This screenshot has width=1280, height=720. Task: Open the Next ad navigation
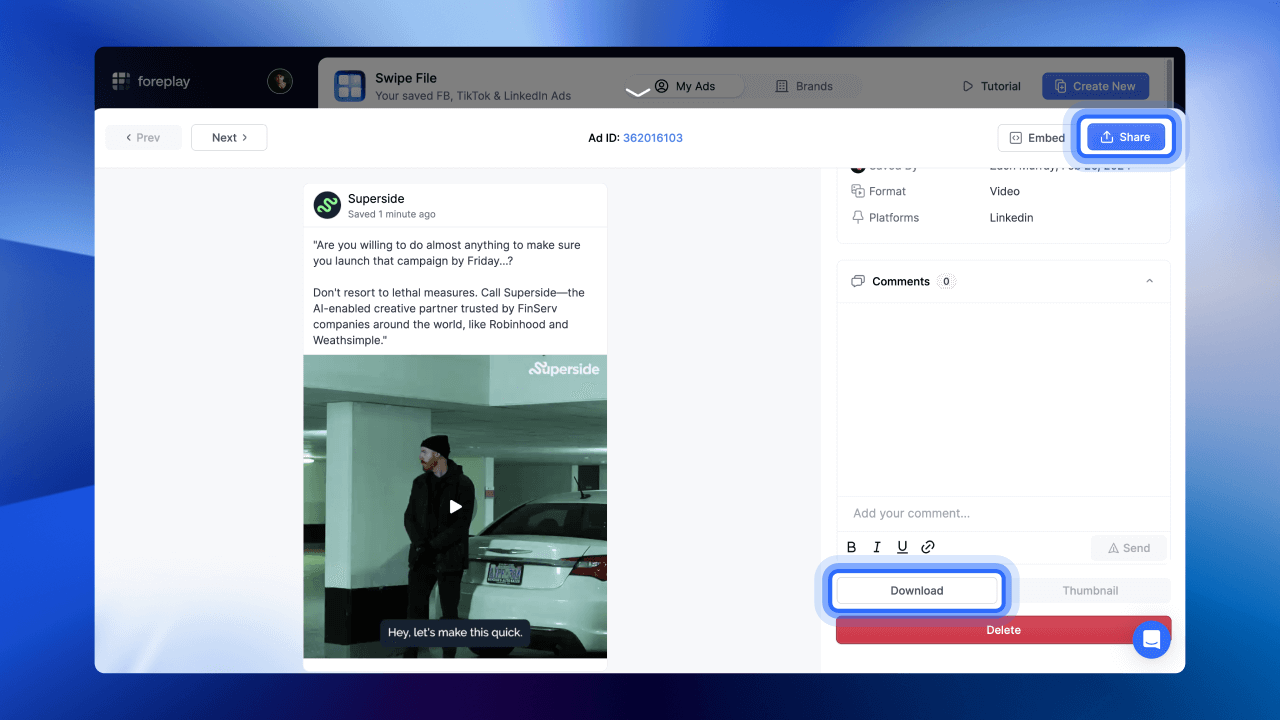coord(229,137)
